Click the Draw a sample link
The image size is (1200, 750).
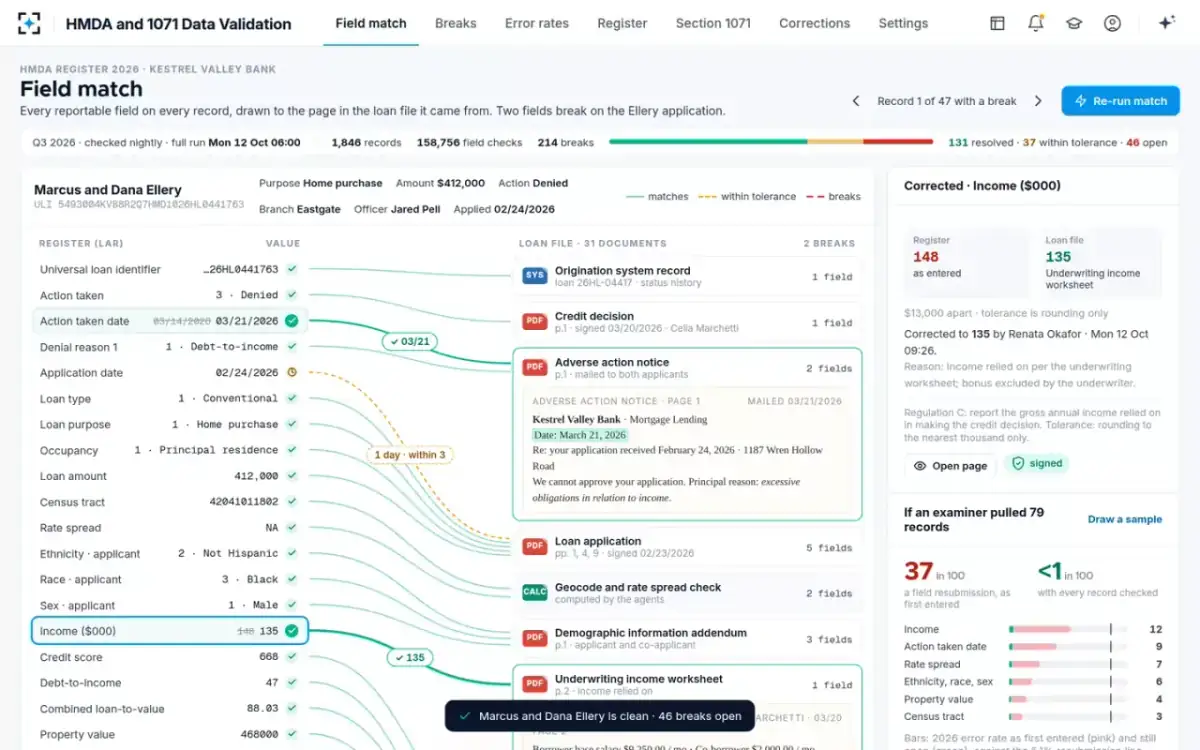tap(1125, 519)
